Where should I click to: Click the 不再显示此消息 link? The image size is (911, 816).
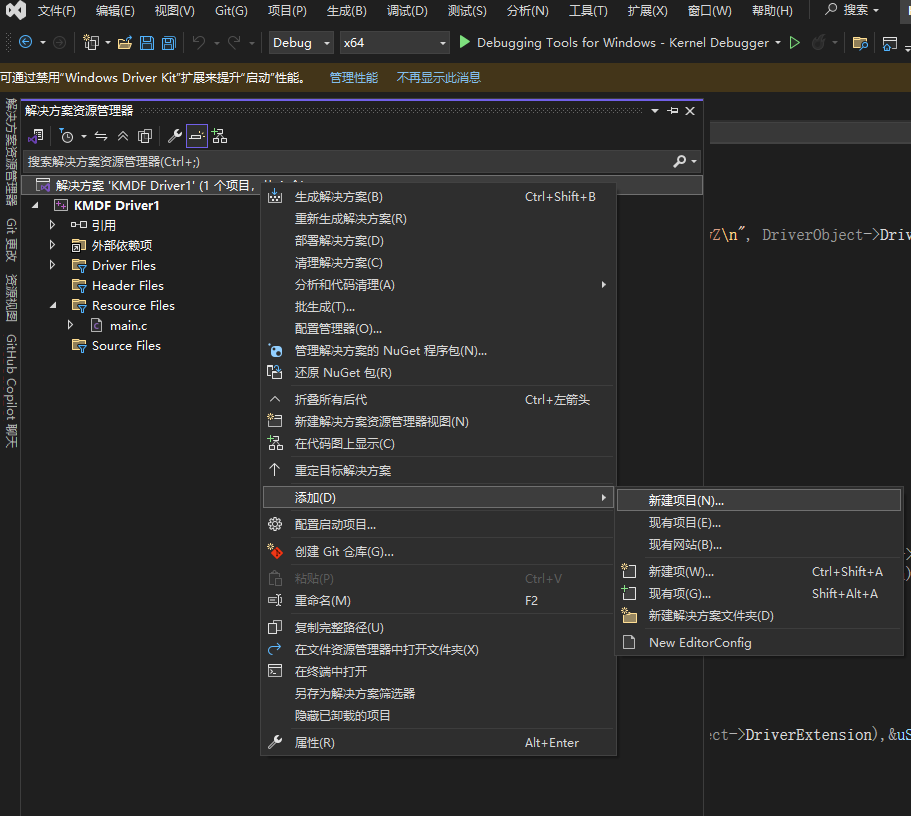439,77
